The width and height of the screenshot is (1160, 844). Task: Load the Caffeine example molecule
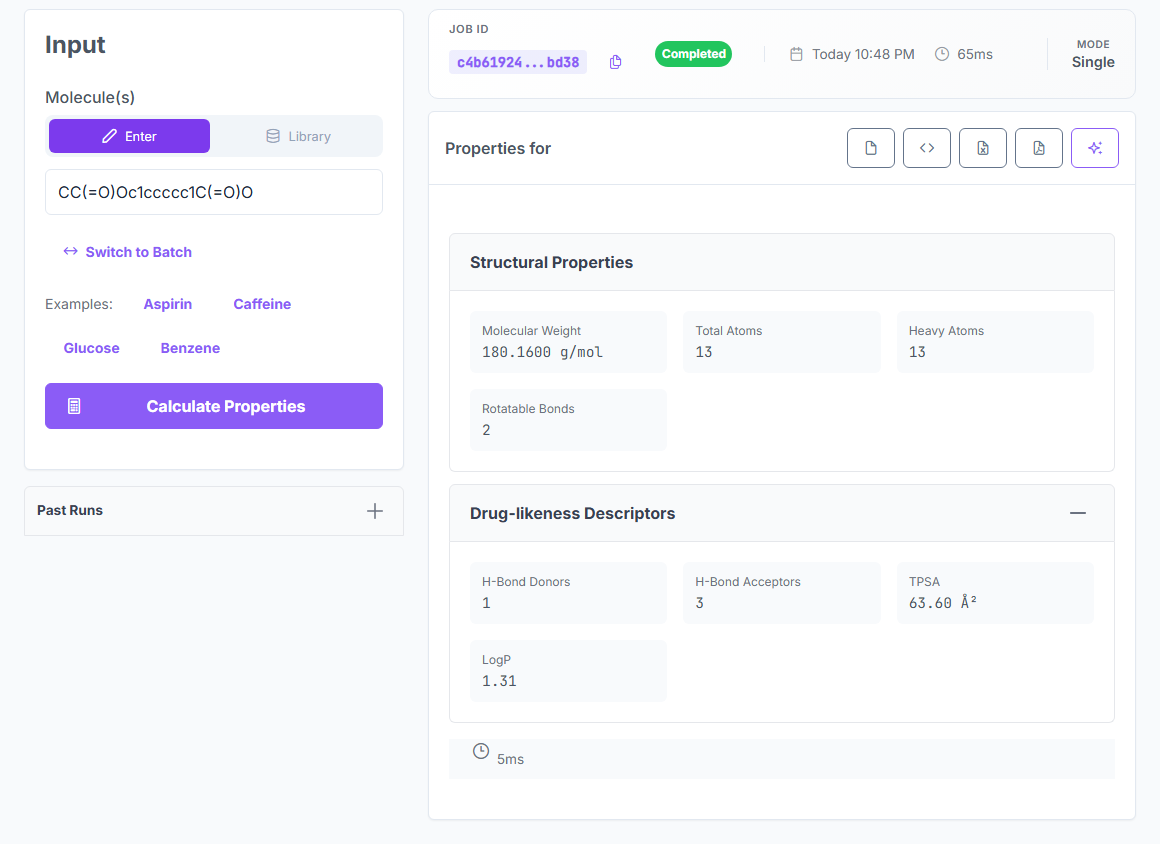(x=262, y=304)
